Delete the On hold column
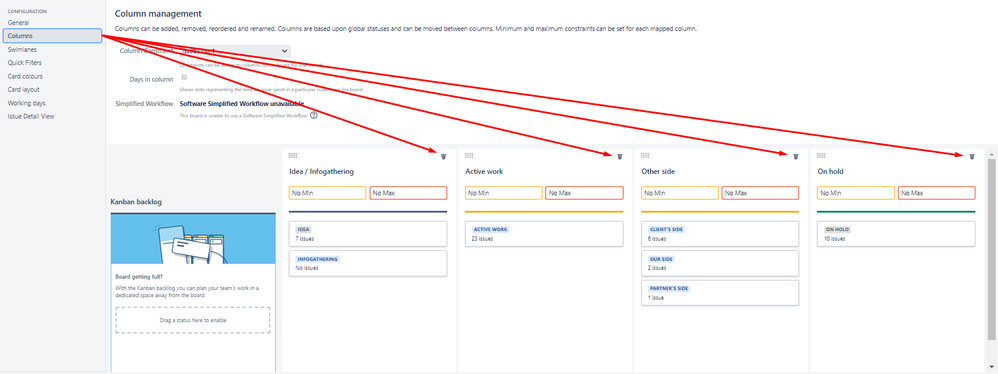 tap(972, 156)
